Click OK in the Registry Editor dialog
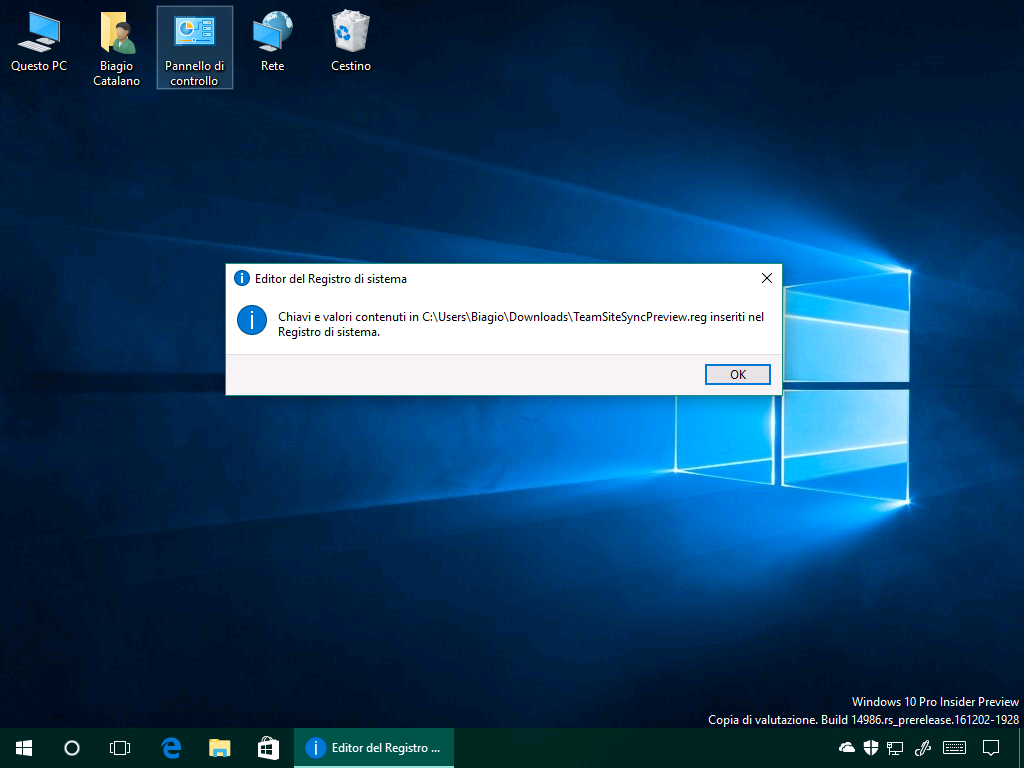Image resolution: width=1024 pixels, height=768 pixels. click(737, 374)
